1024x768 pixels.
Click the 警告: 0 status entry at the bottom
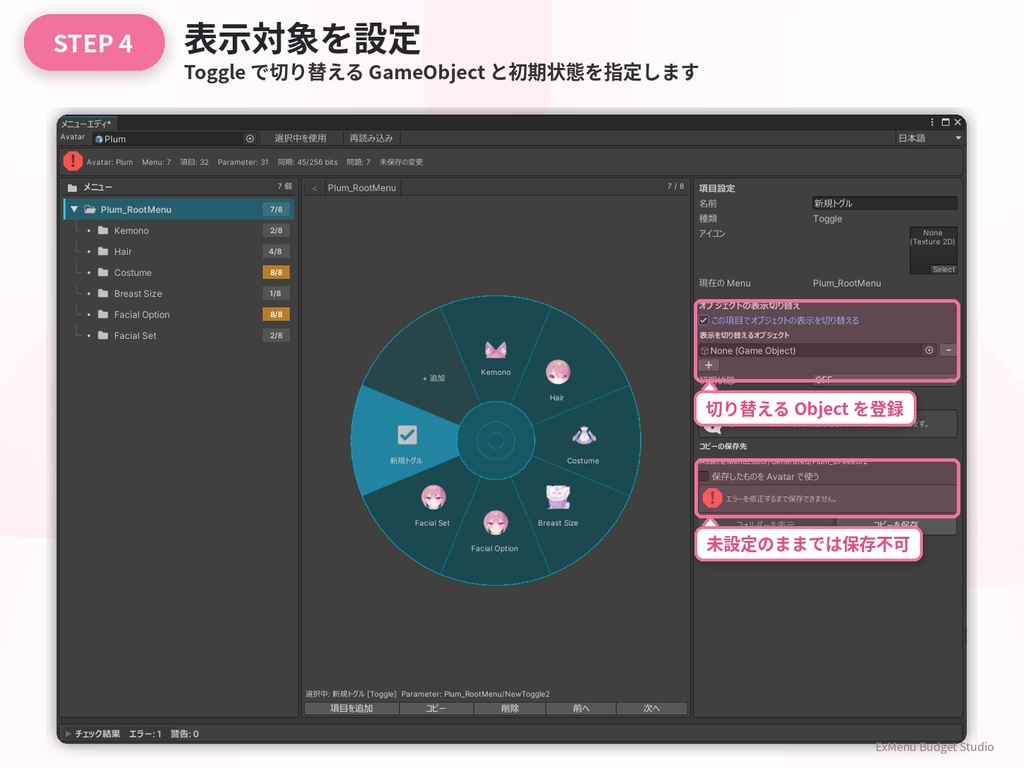185,734
